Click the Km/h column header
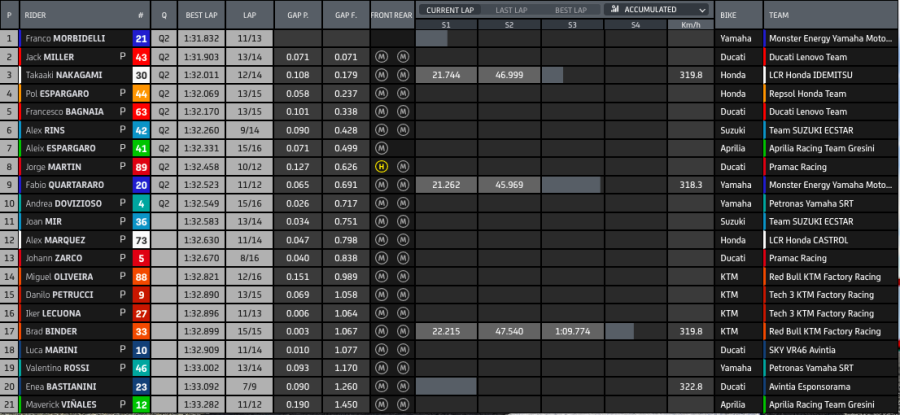This screenshot has width=900, height=415. [x=689, y=23]
